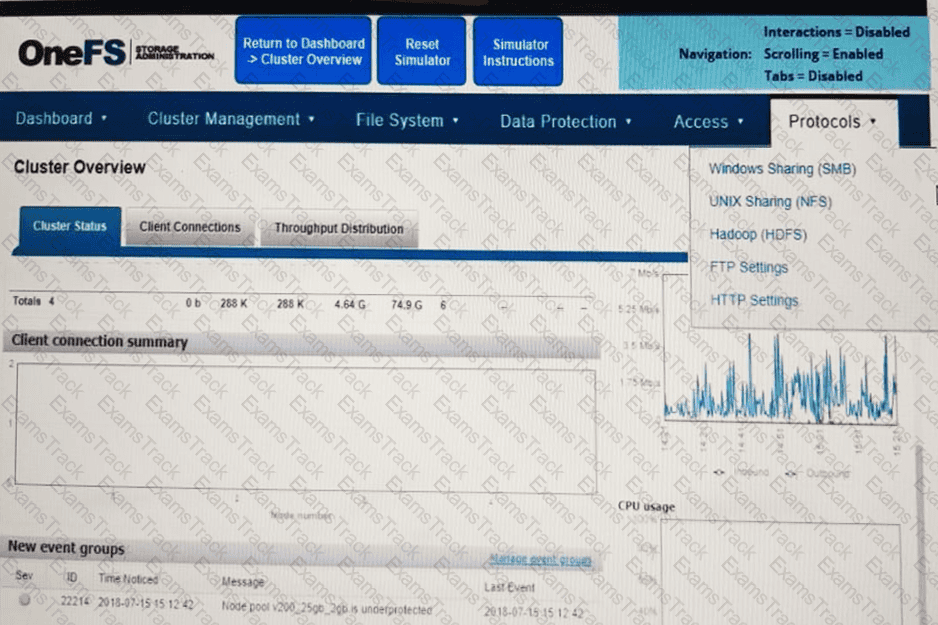Viewport: 938px width, 625px height.
Task: Select Windows Sharing (SMB) from Protocols menu
Action: tap(782, 169)
